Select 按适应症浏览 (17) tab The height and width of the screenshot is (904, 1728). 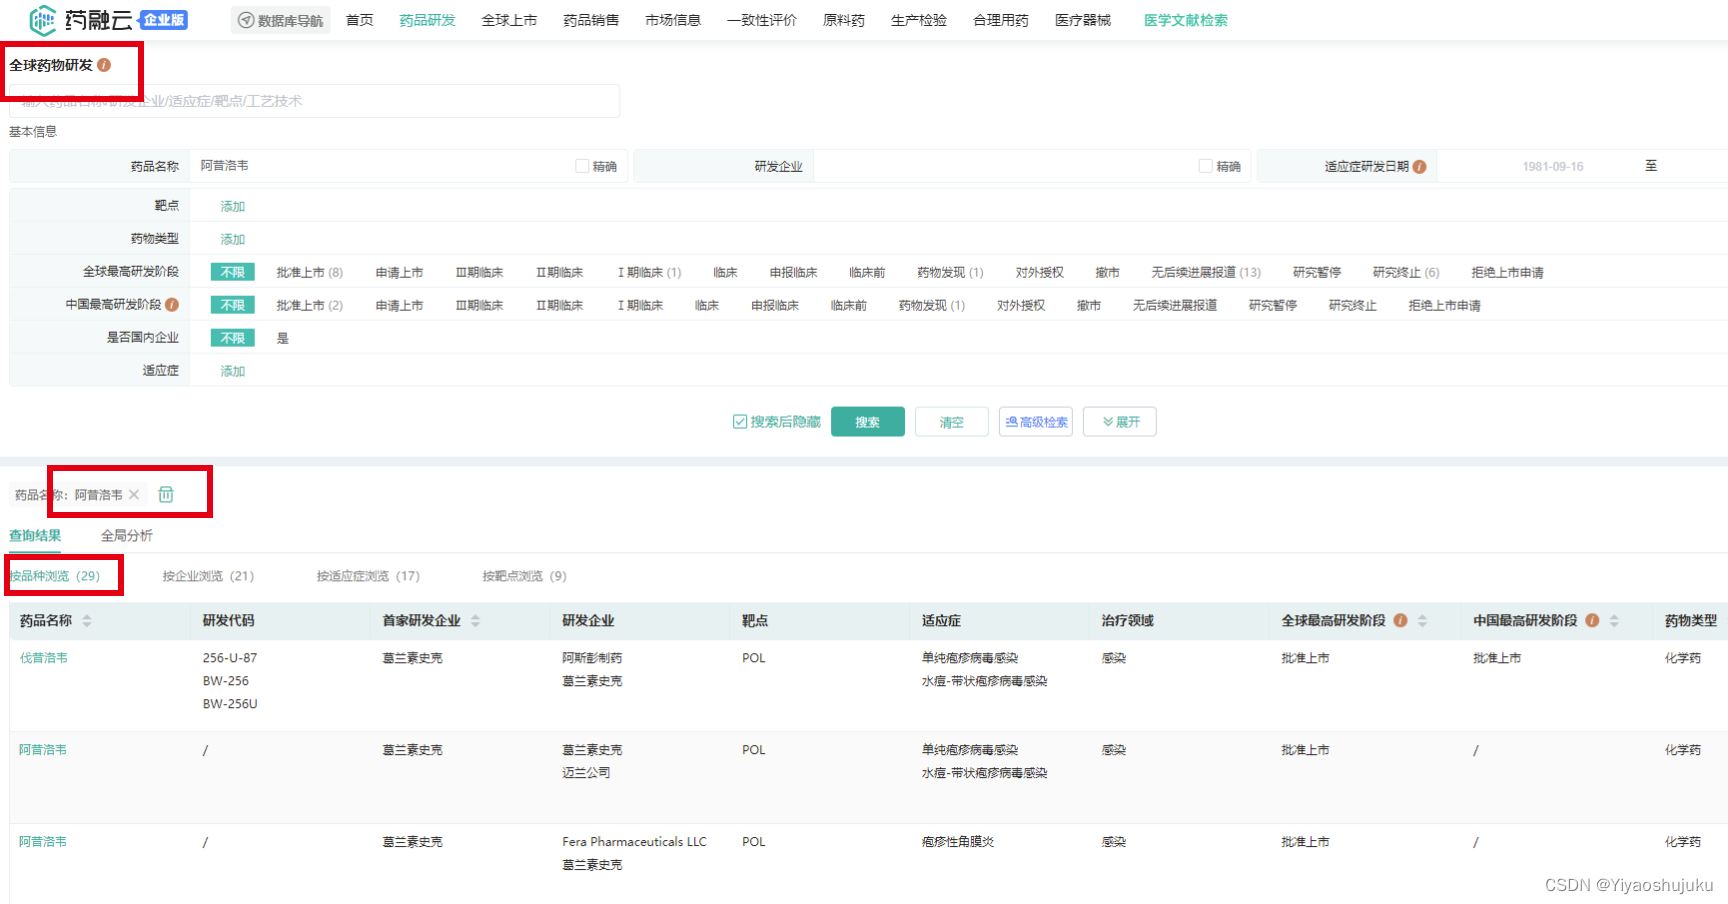[368, 576]
